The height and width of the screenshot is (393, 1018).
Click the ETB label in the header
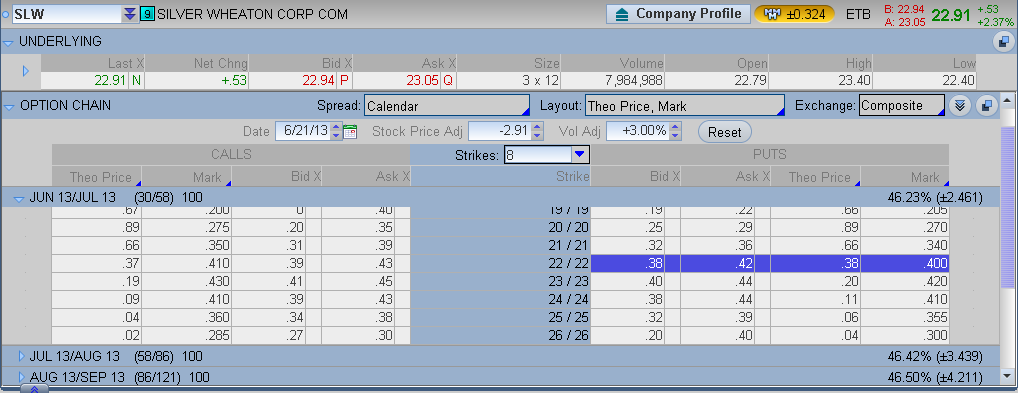coord(858,14)
